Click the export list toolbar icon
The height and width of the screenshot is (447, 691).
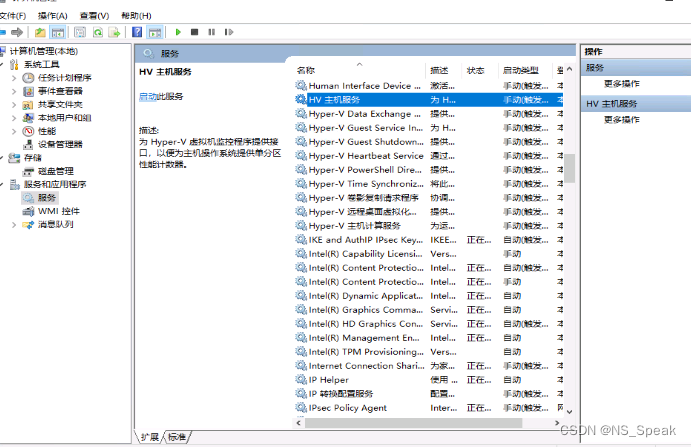point(114,32)
